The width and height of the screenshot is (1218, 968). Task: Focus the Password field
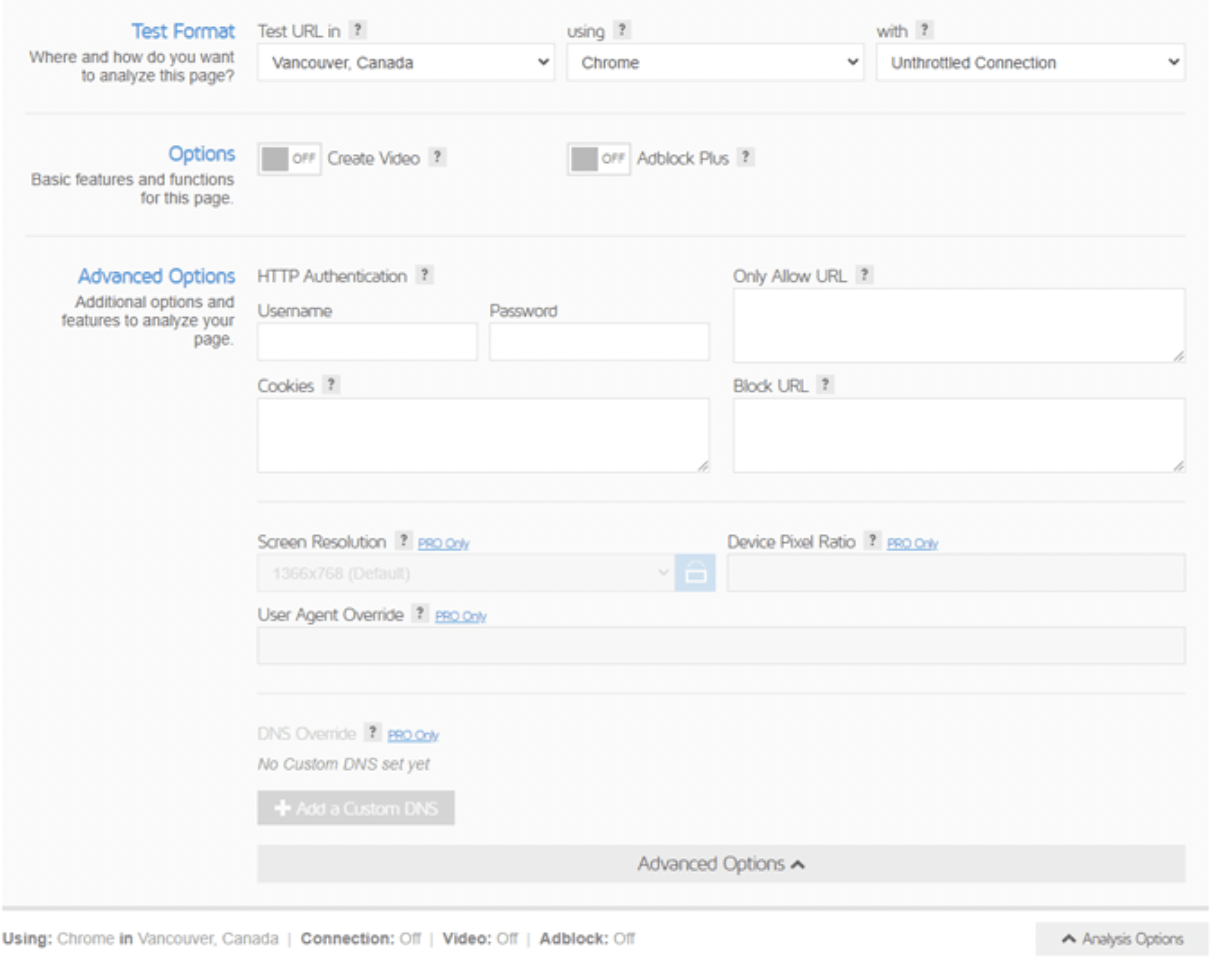point(599,341)
